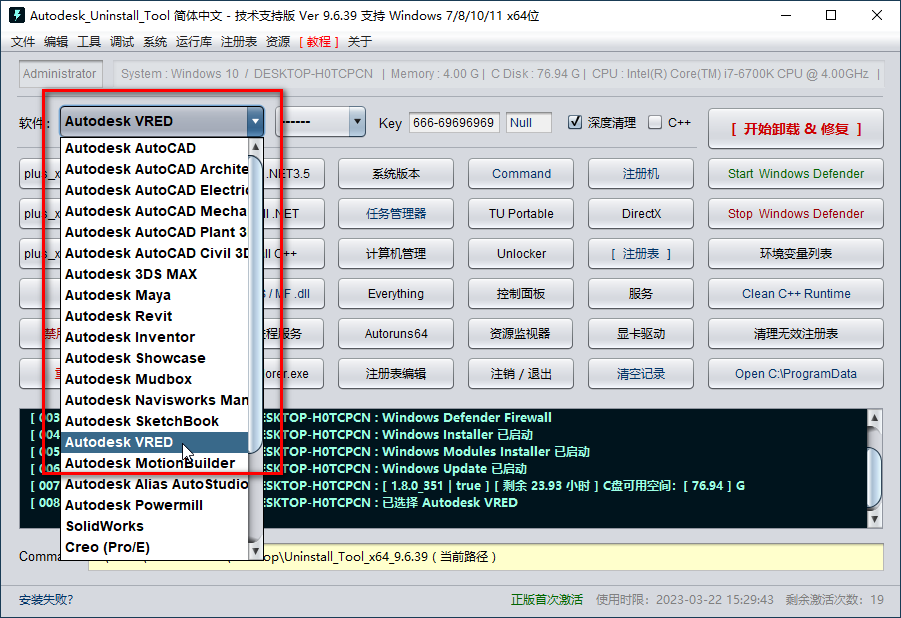The height and width of the screenshot is (618, 901).
Task: Open the 资源 menu
Action: [x=278, y=41]
